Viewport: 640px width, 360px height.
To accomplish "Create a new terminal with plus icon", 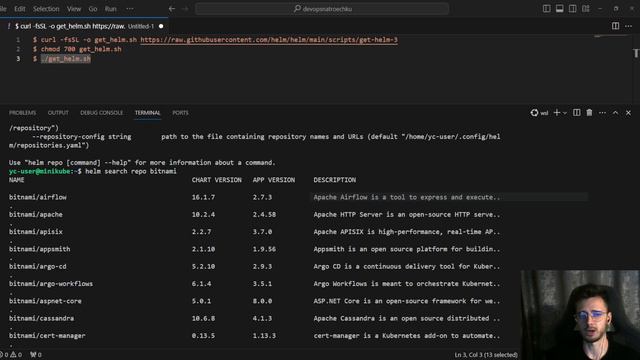I will point(556,113).
